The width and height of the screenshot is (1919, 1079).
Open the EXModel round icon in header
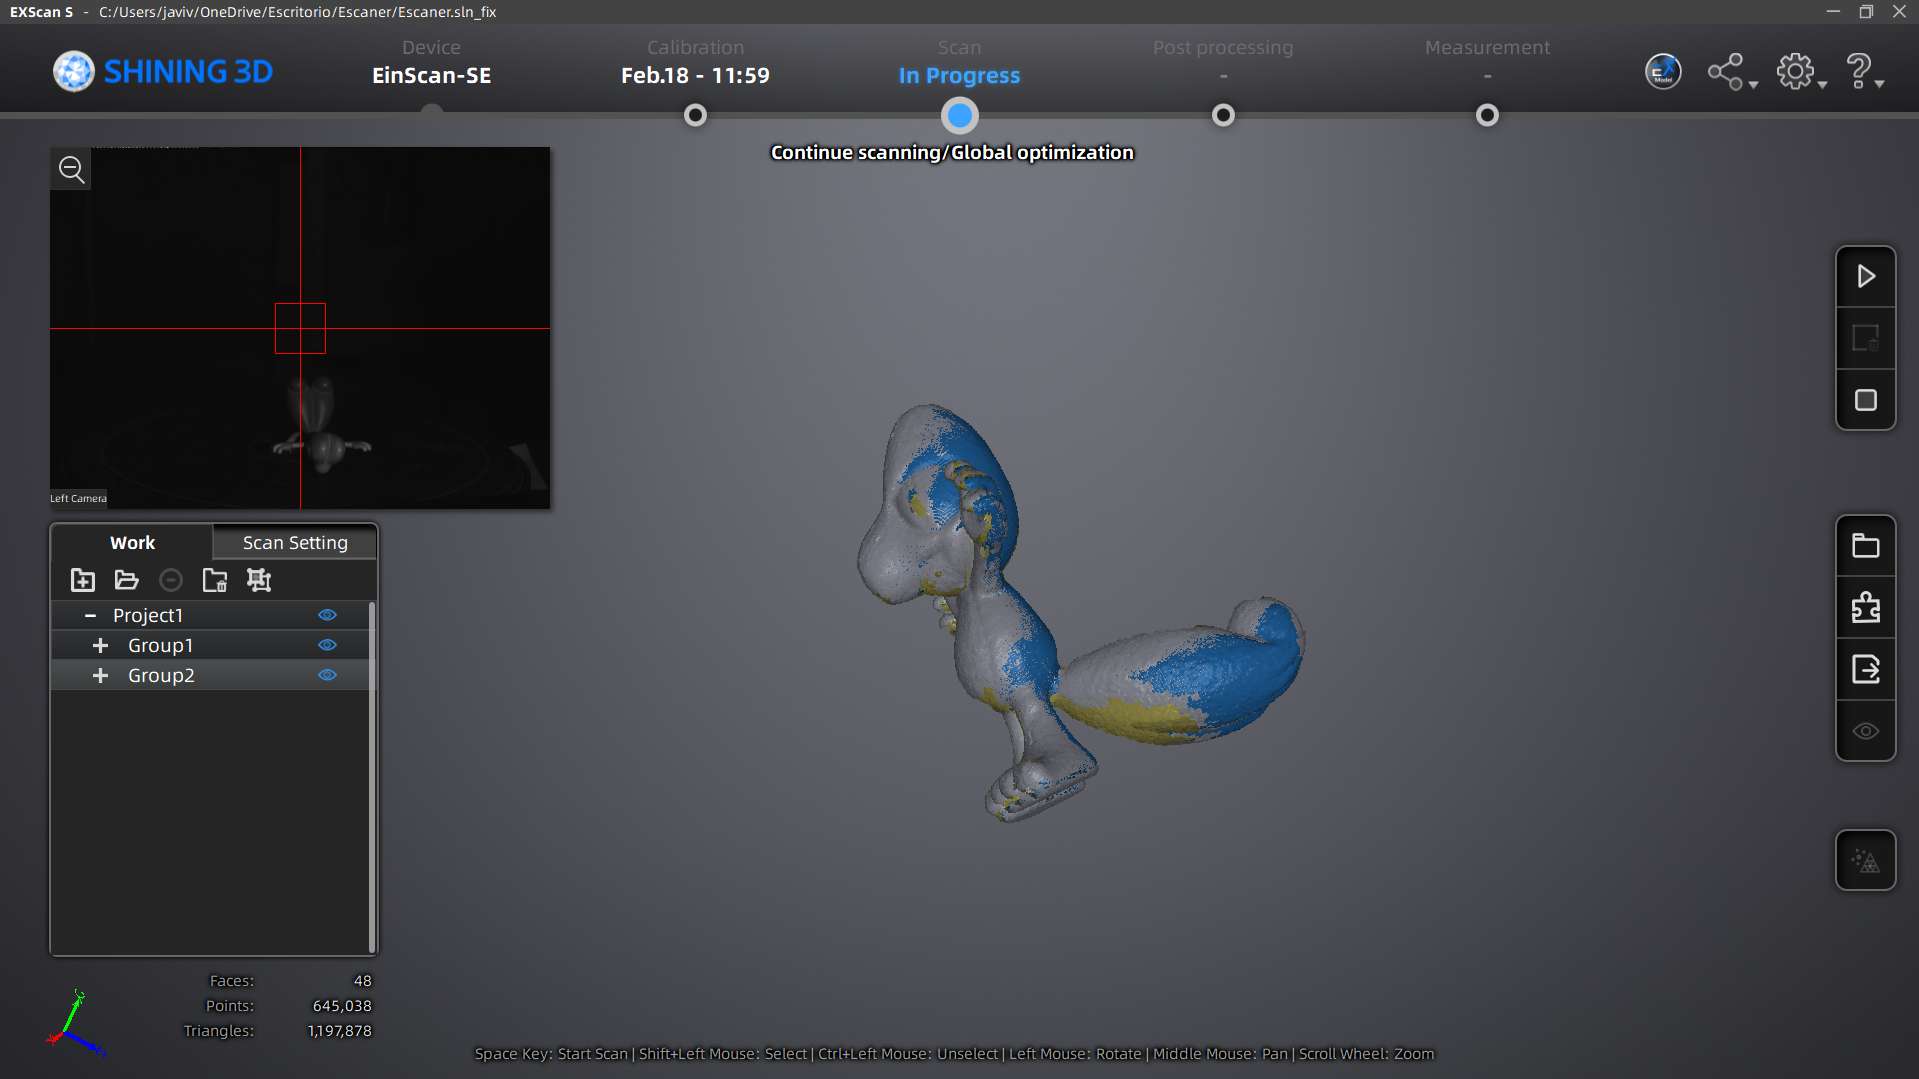pos(1663,72)
